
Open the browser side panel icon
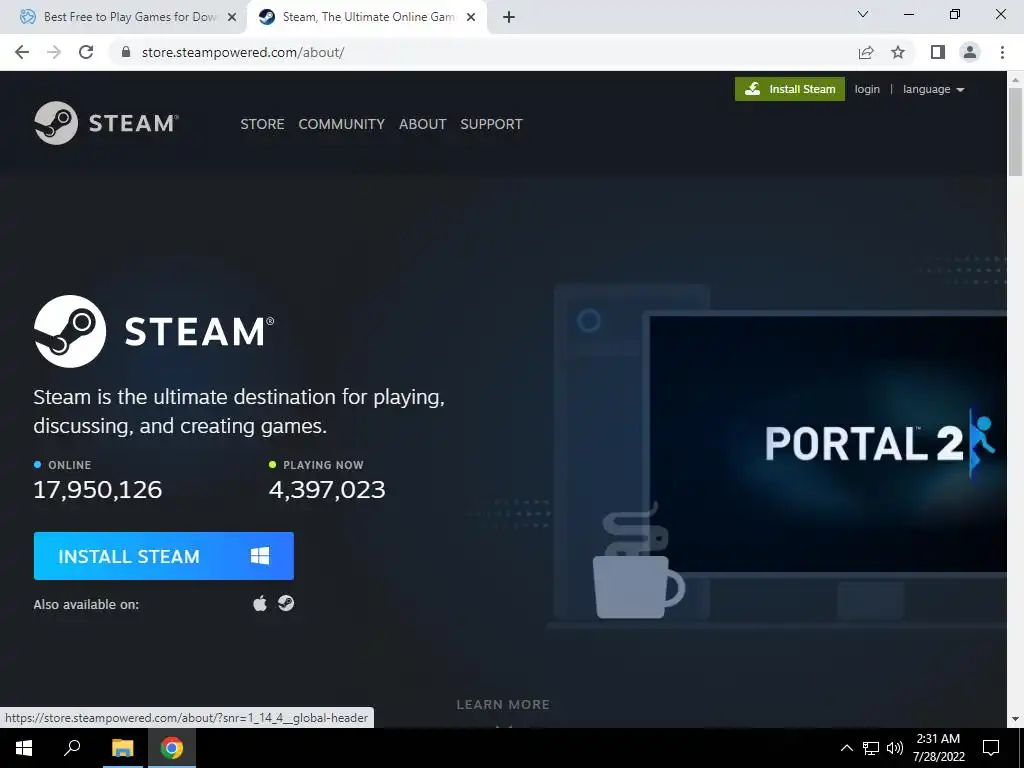pos(938,52)
